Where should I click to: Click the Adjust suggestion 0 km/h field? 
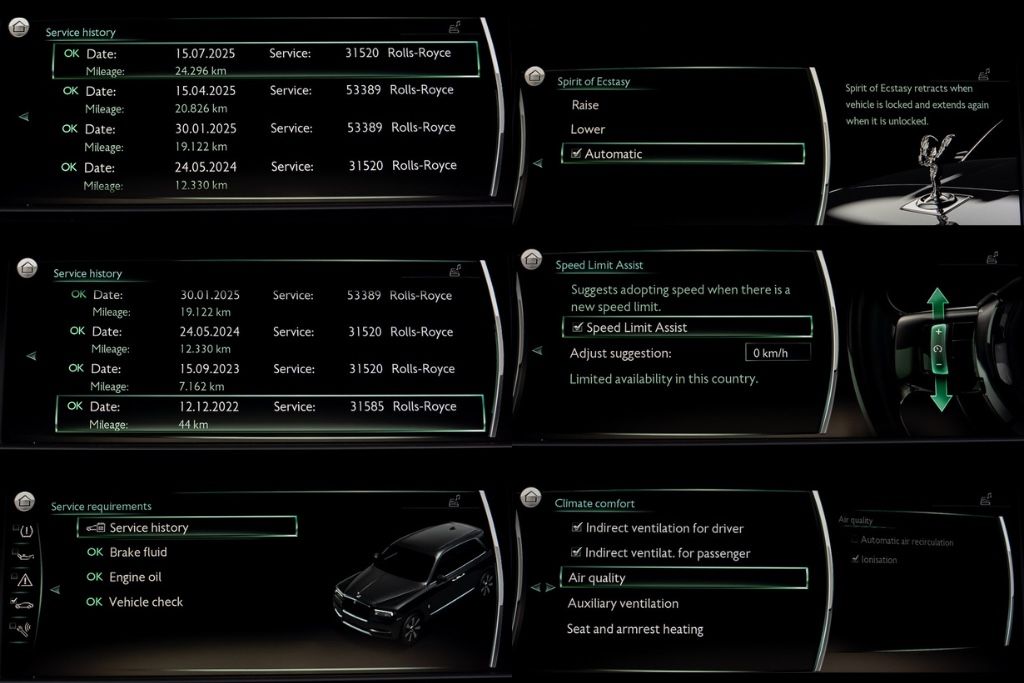(777, 353)
